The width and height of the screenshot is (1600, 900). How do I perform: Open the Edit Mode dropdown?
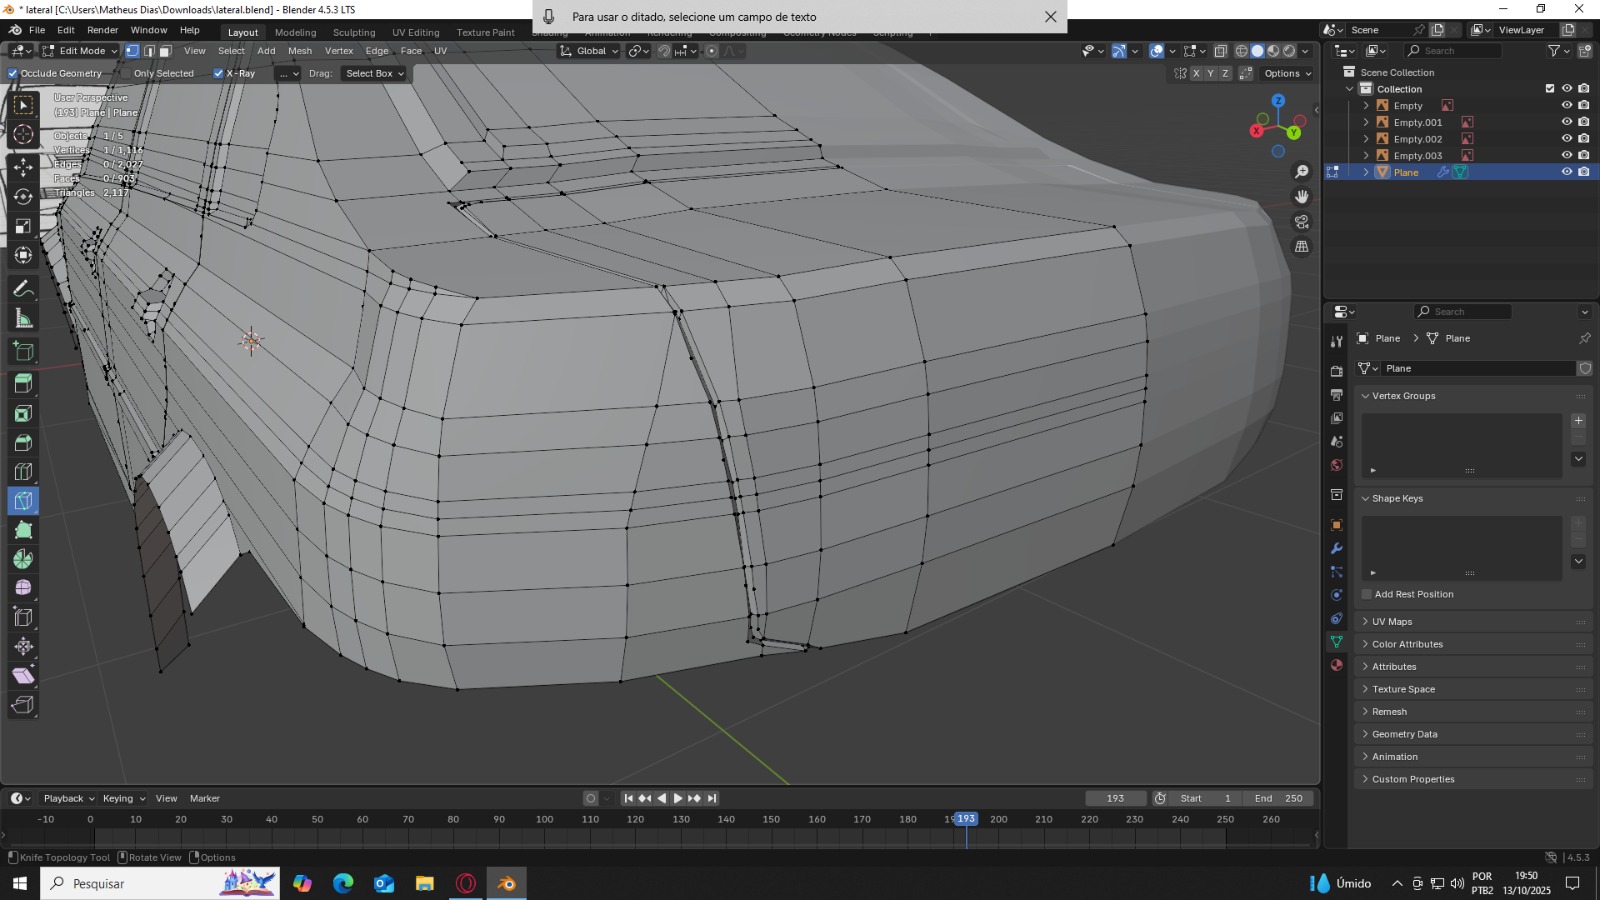click(80, 51)
